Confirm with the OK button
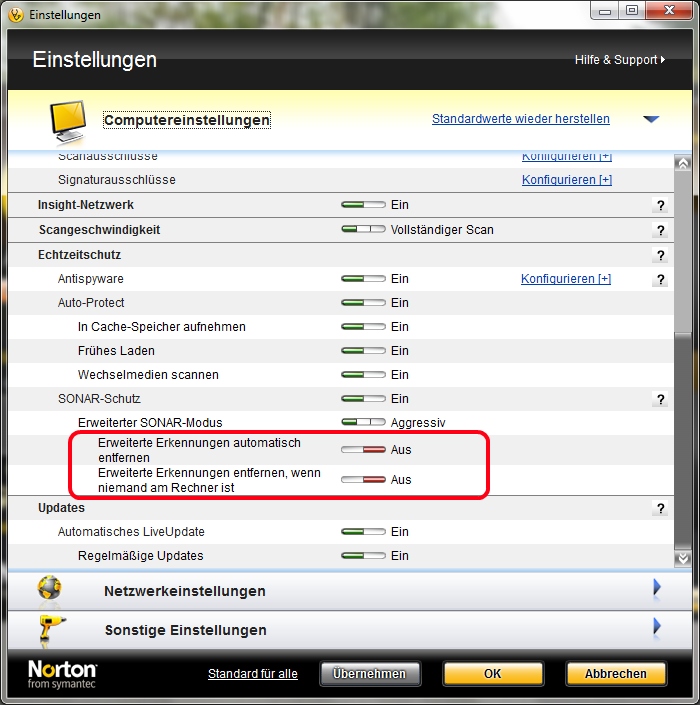 (x=493, y=674)
